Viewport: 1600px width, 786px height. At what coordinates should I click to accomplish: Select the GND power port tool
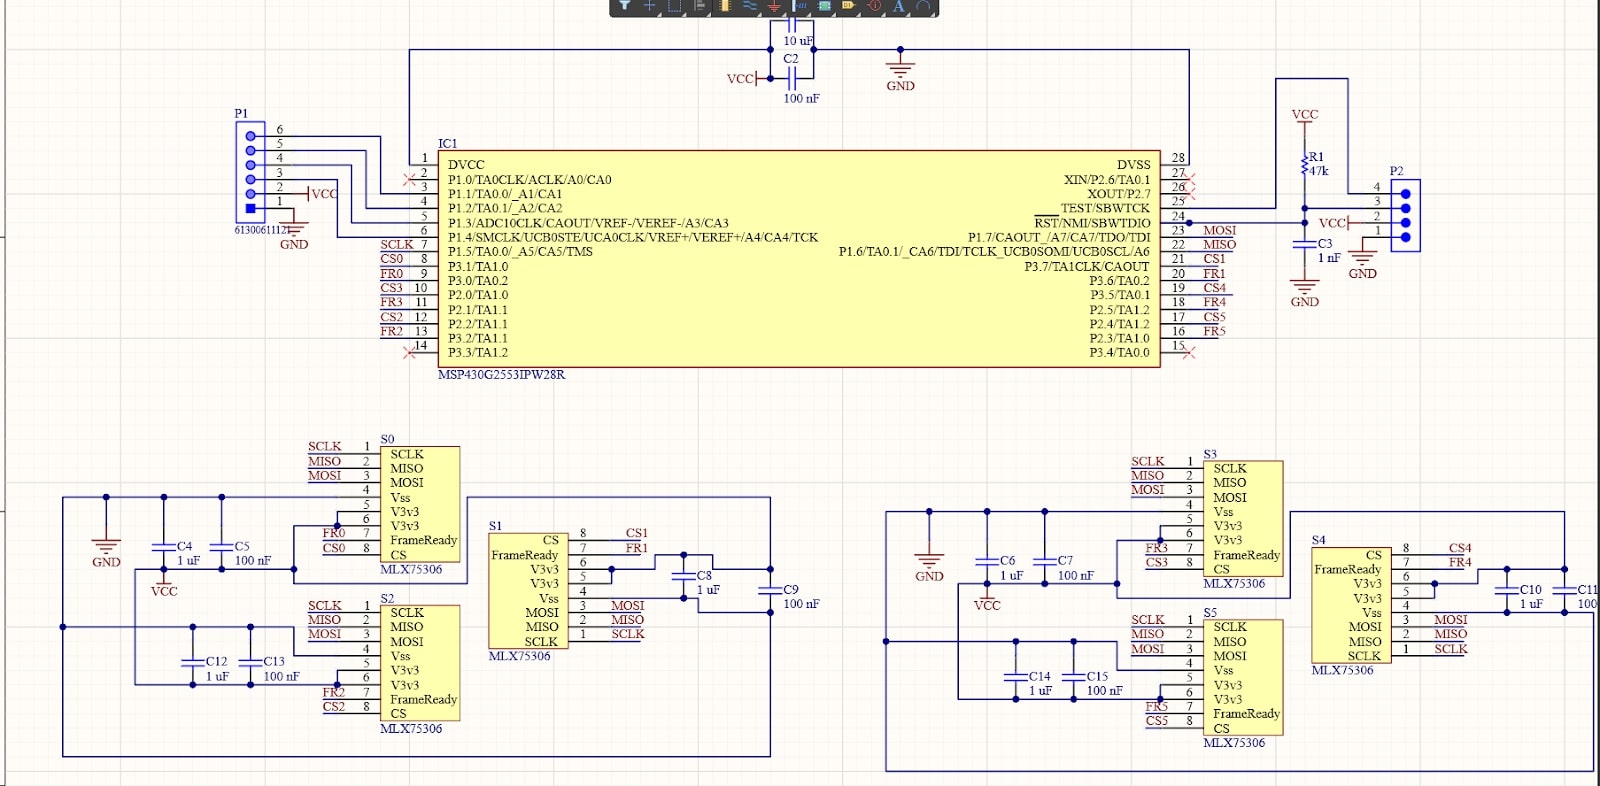coord(774,6)
